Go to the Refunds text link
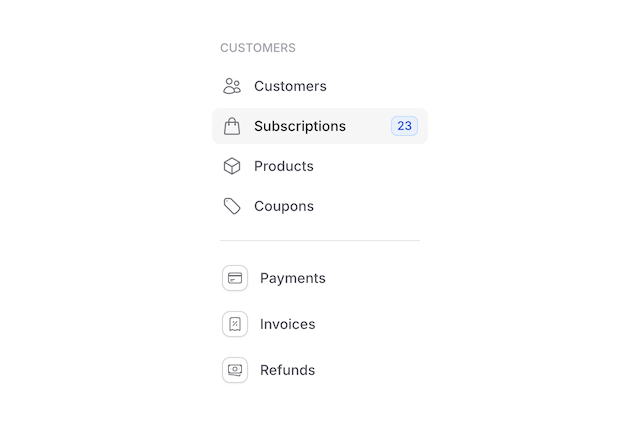 tap(288, 370)
